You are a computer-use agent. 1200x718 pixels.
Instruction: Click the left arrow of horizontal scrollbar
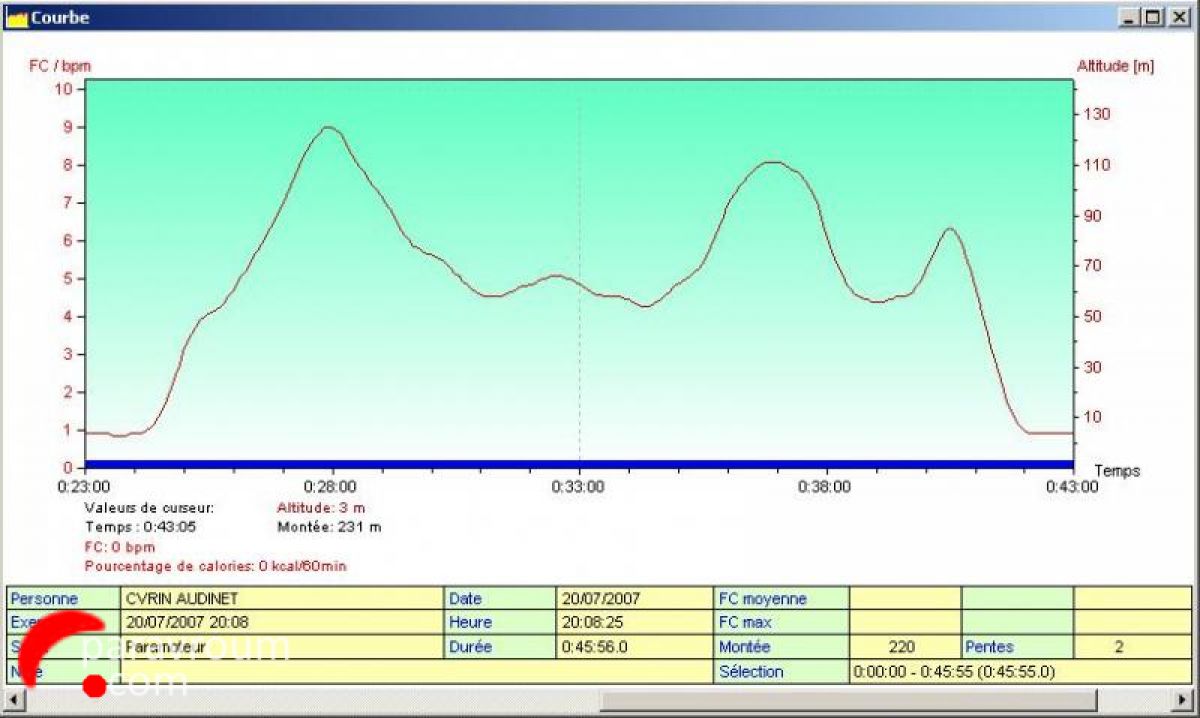point(15,698)
